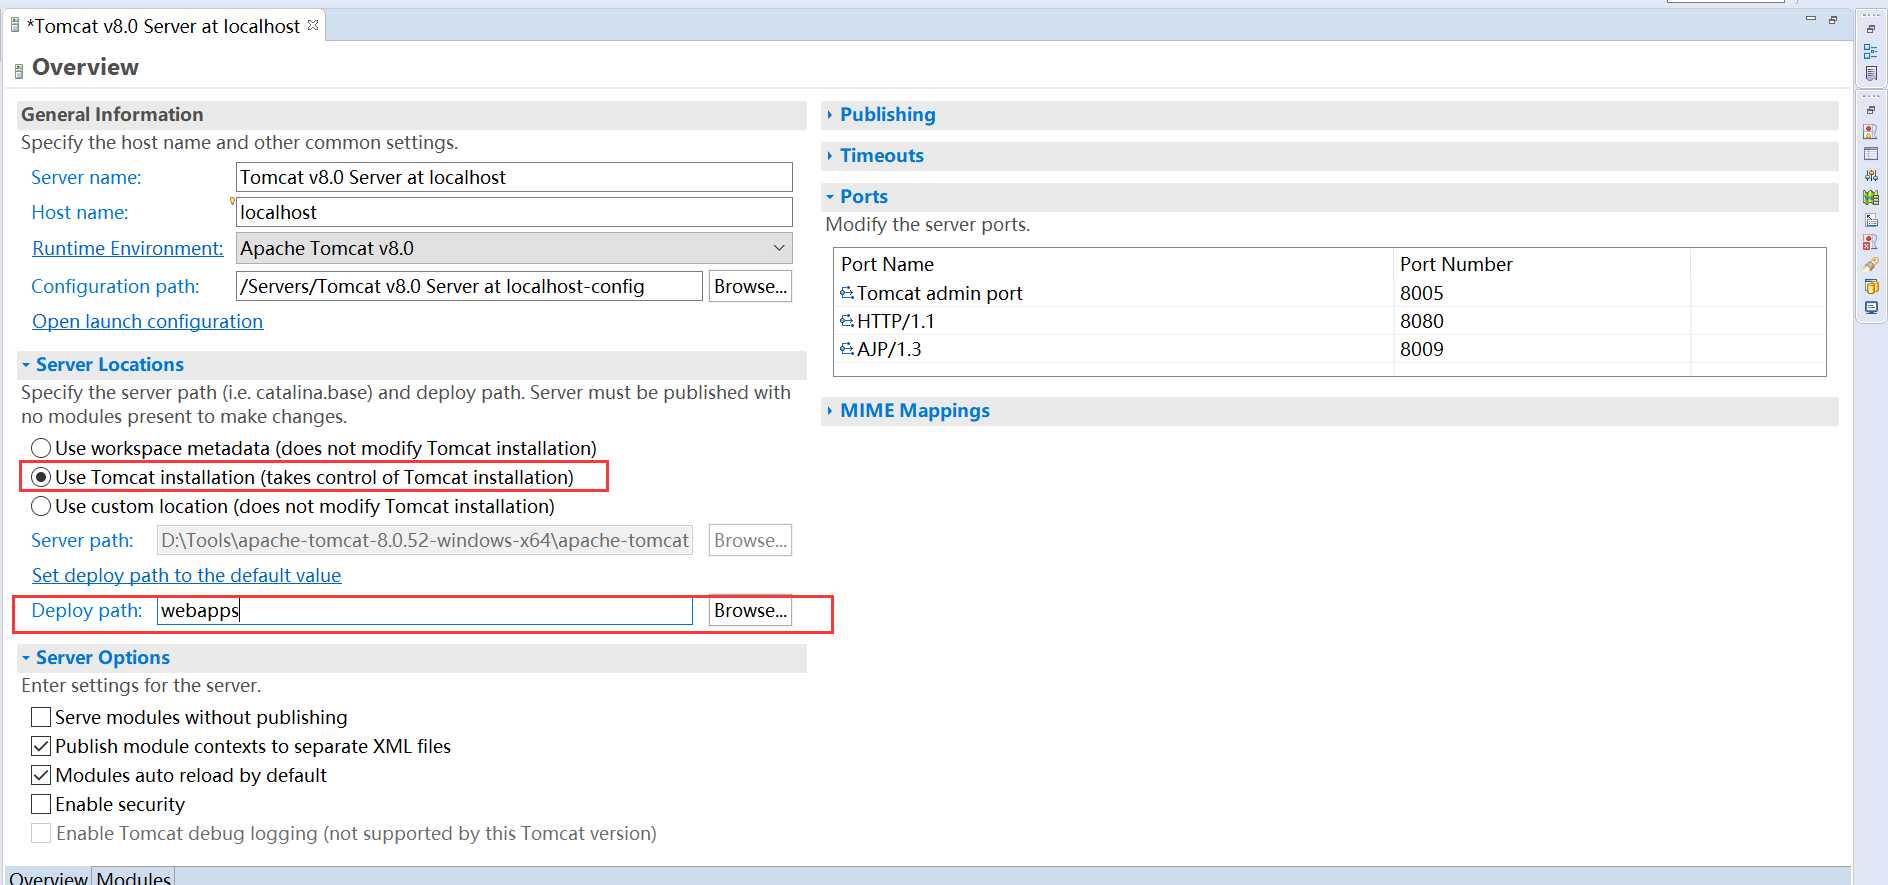This screenshot has height=885, width=1888.
Task: Open the stacked yellow cylinders icon
Action: tap(1871, 286)
